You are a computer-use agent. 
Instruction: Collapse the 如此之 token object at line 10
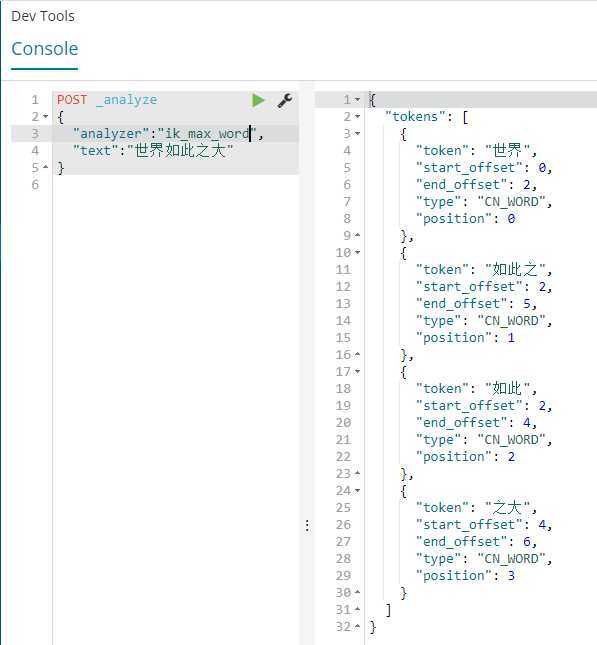357,253
